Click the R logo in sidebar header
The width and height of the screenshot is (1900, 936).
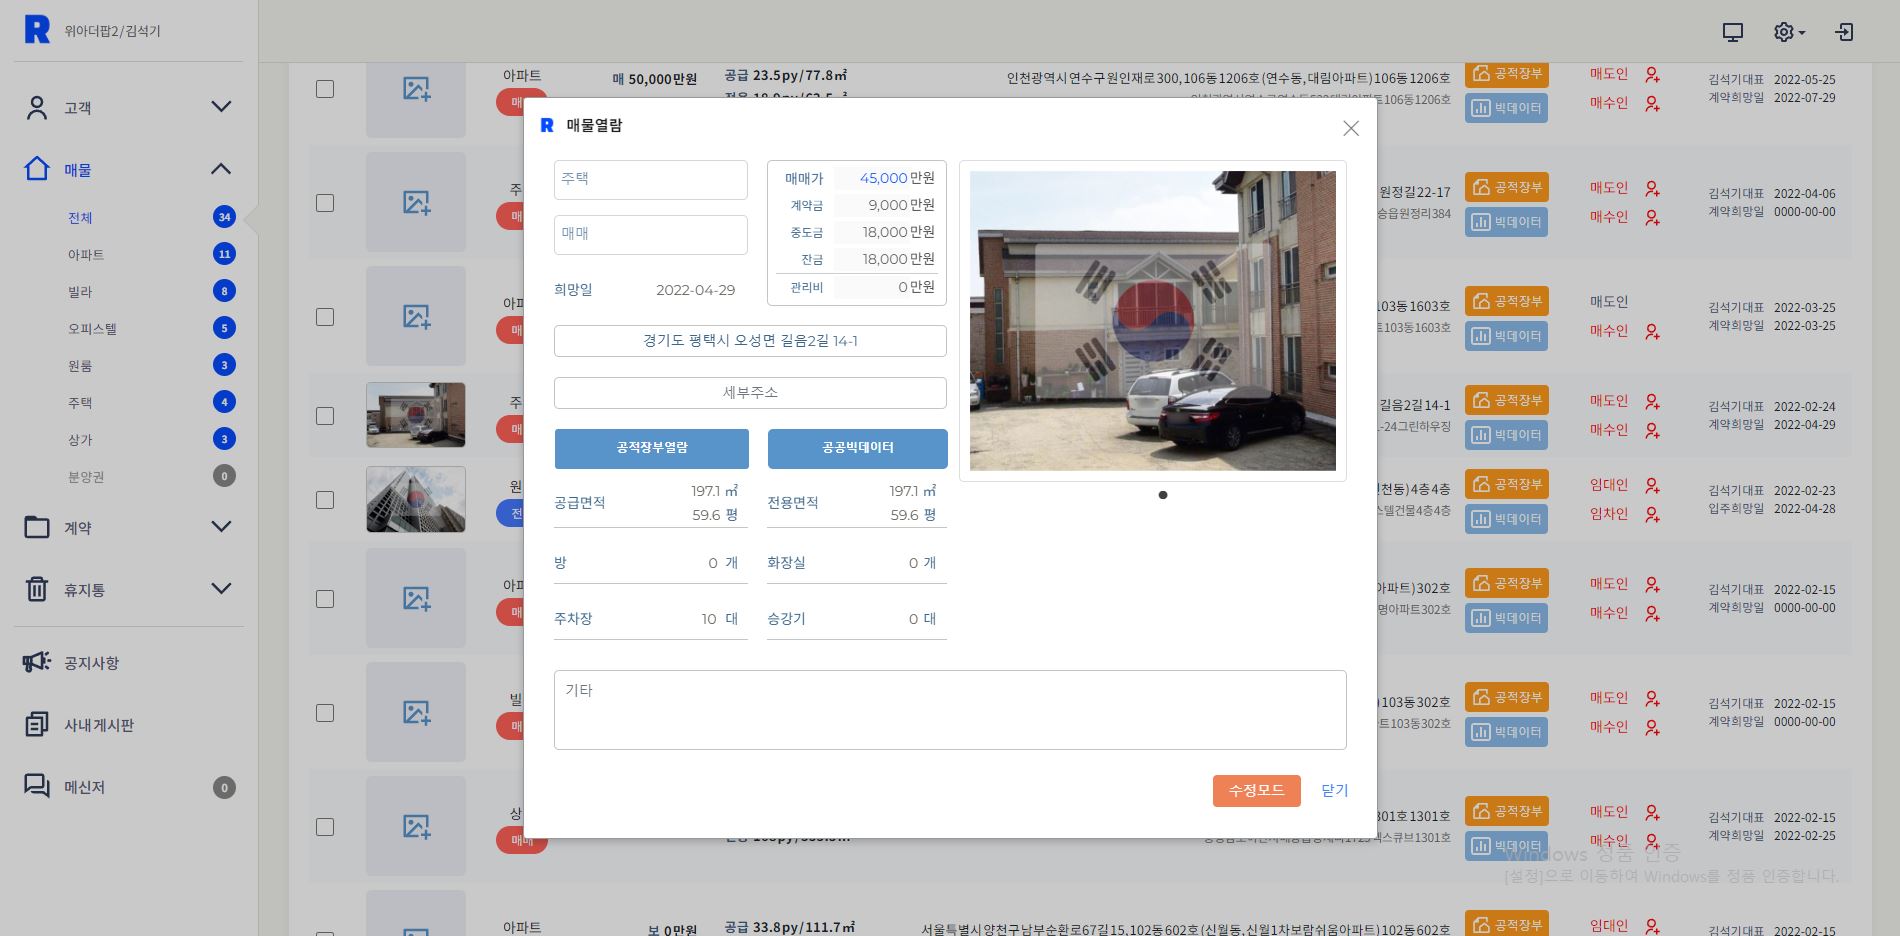coord(37,30)
